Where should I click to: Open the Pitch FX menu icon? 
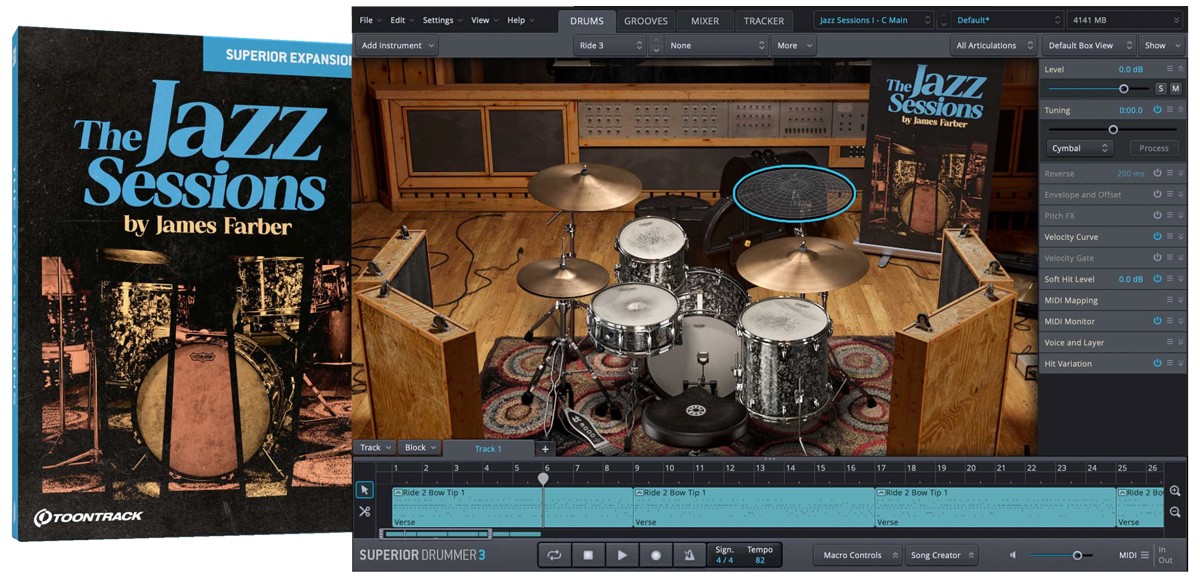point(1169,215)
